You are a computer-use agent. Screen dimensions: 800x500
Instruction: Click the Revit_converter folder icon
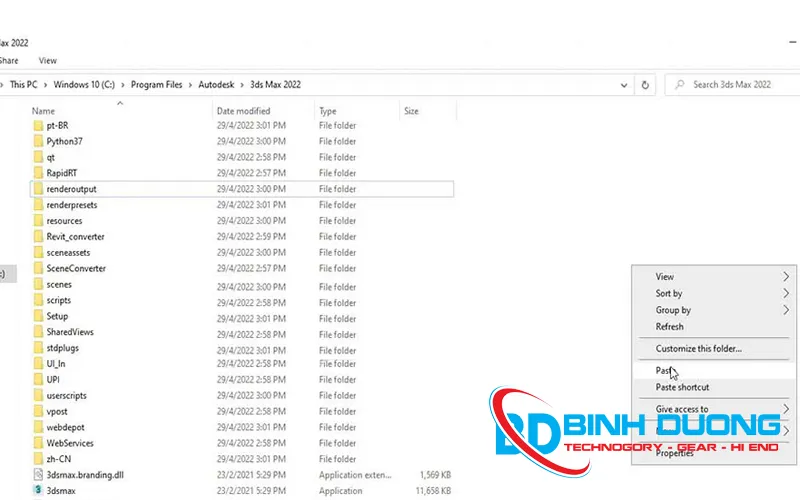pyautogui.click(x=38, y=236)
